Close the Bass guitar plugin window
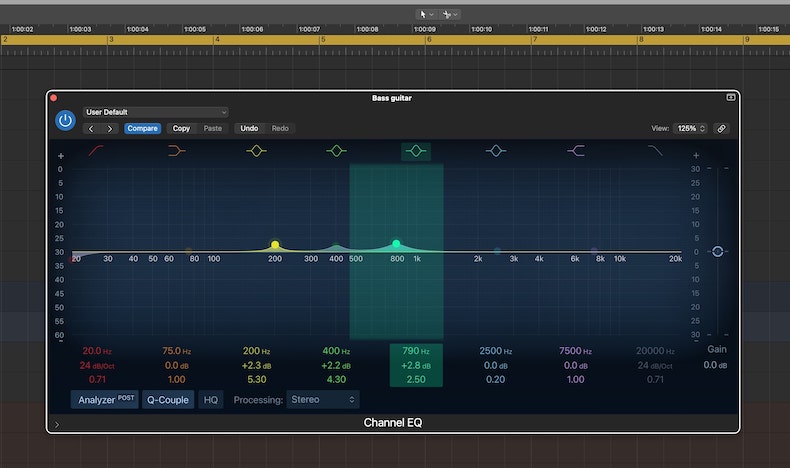Viewport: 790px width, 468px height. coord(54,98)
